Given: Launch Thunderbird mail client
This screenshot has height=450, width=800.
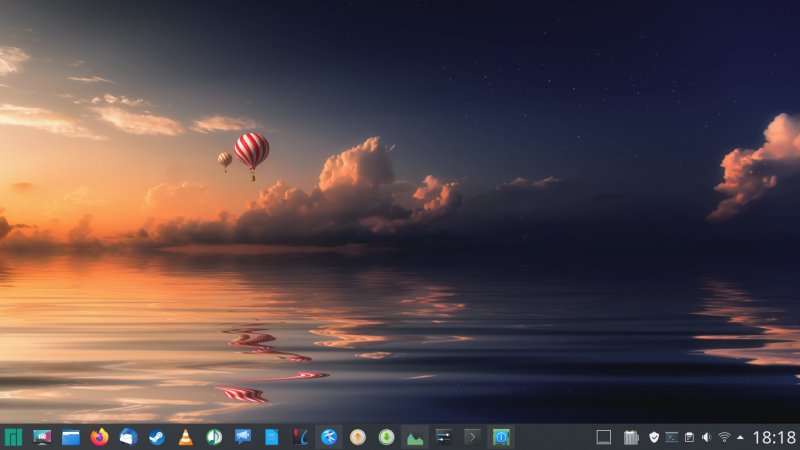Looking at the screenshot, I should pos(128,437).
